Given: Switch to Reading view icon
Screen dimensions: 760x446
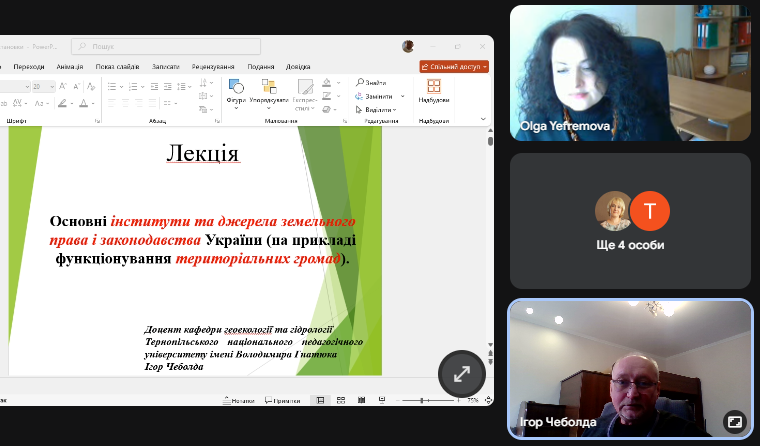Looking at the screenshot, I should (x=362, y=400).
